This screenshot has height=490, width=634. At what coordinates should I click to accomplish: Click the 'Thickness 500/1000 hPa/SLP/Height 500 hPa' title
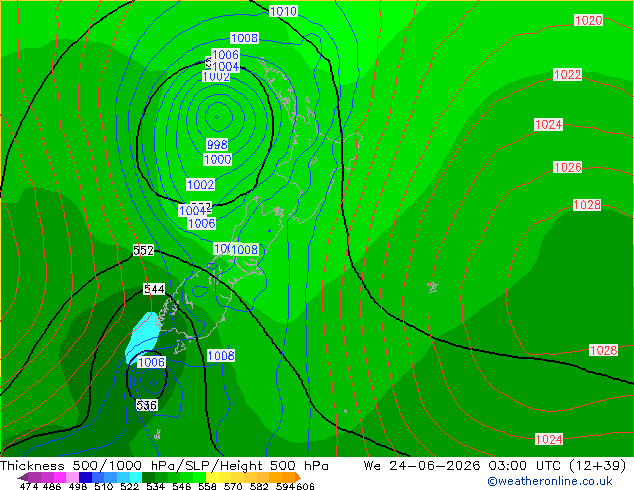point(164,466)
